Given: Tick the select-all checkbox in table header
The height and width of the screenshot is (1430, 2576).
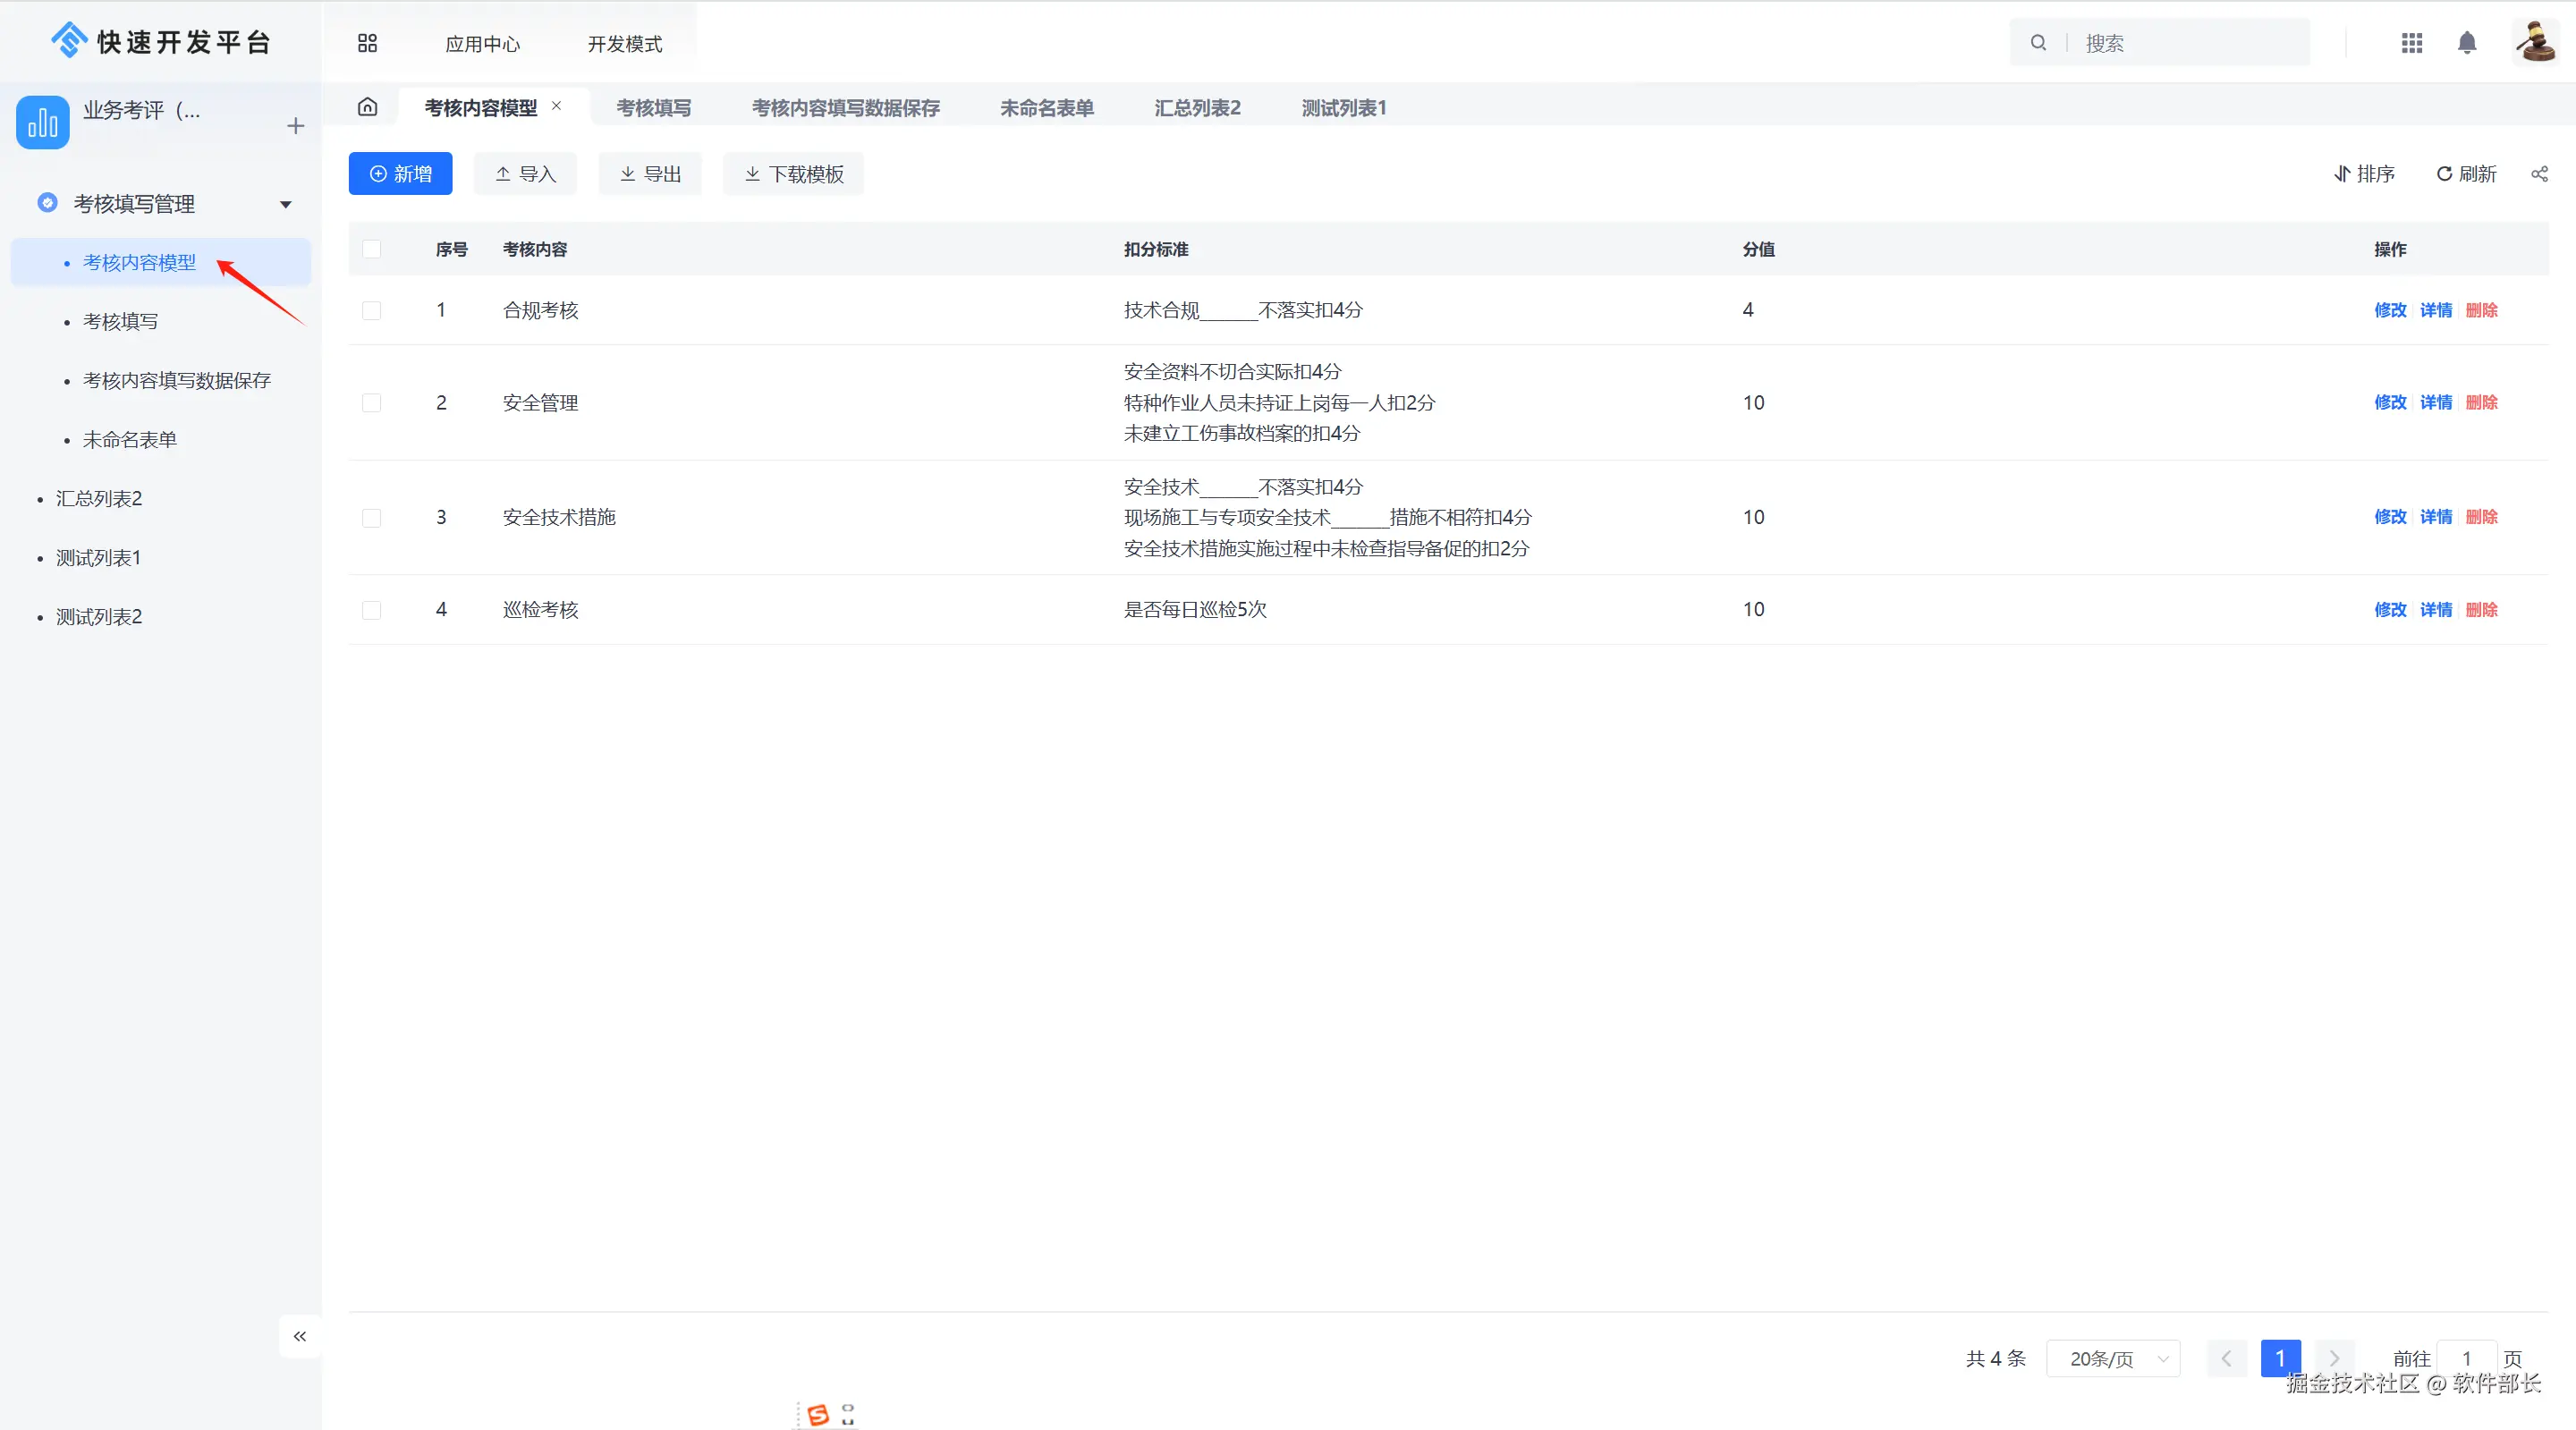Looking at the screenshot, I should 371,249.
